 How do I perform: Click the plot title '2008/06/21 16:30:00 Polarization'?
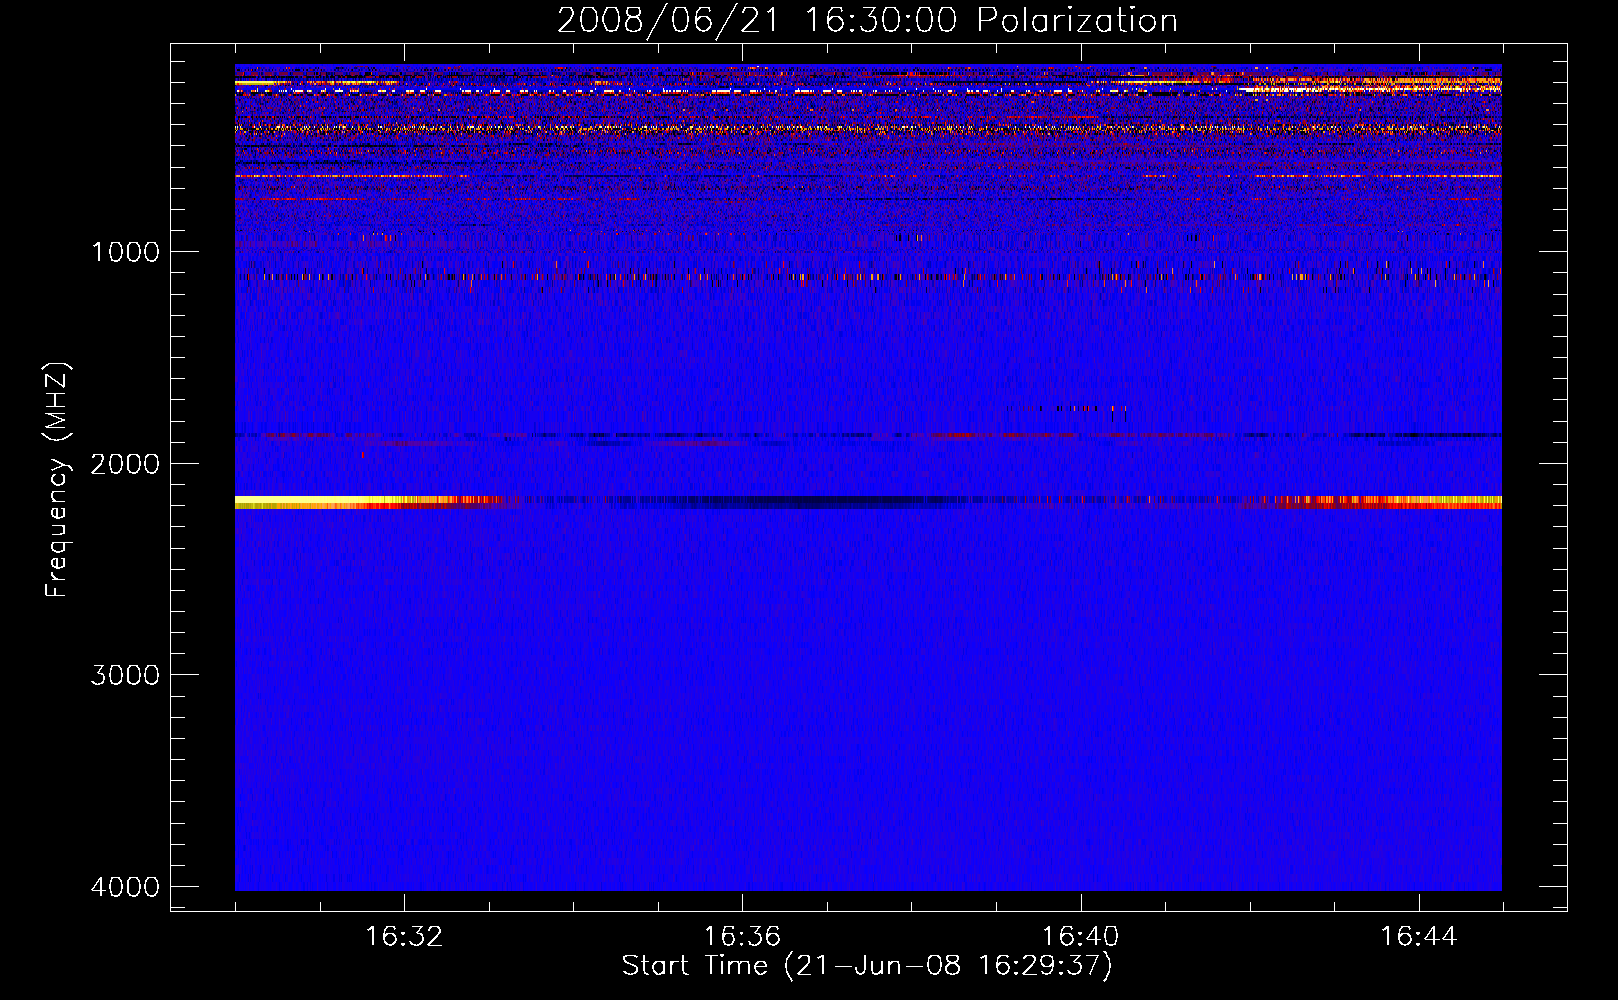[x=867, y=20]
